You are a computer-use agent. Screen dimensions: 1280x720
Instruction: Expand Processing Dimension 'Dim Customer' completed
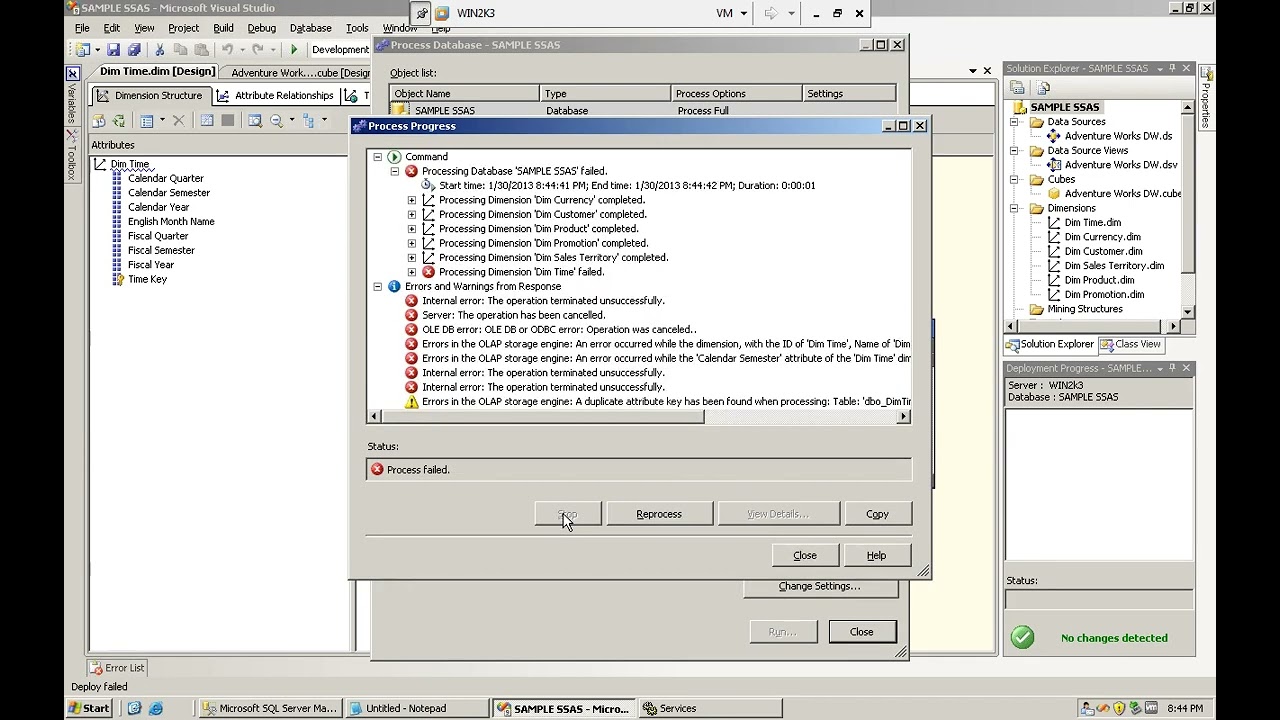(x=411, y=215)
